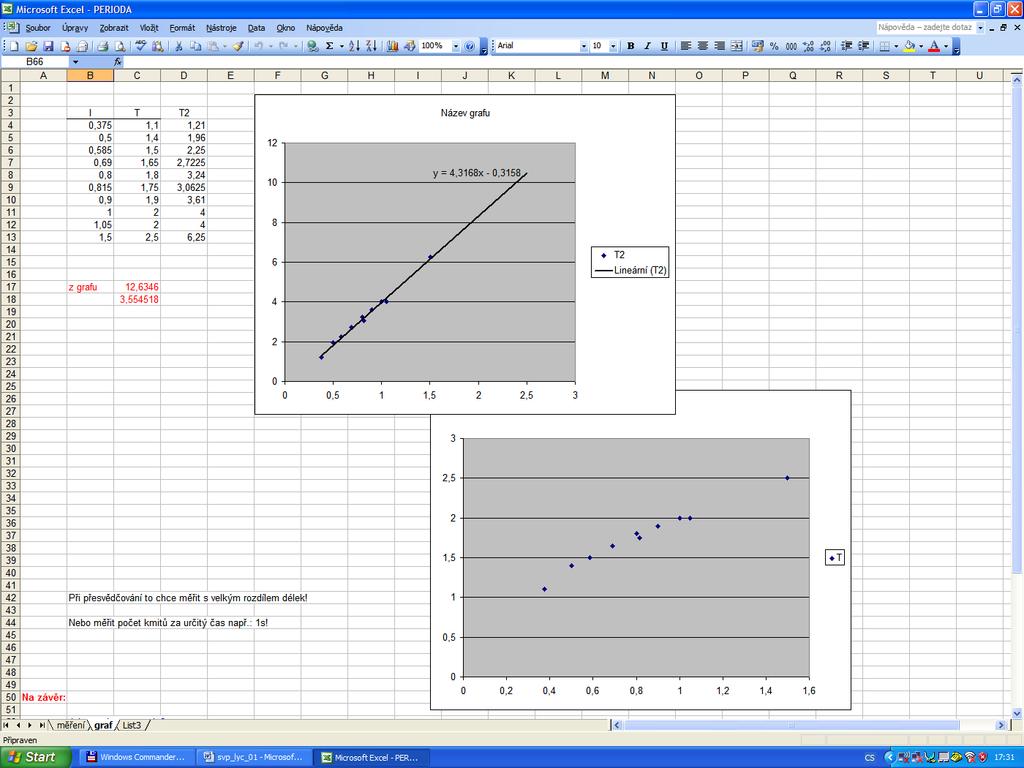
Task: Open the Vložit menu
Action: coord(149,27)
